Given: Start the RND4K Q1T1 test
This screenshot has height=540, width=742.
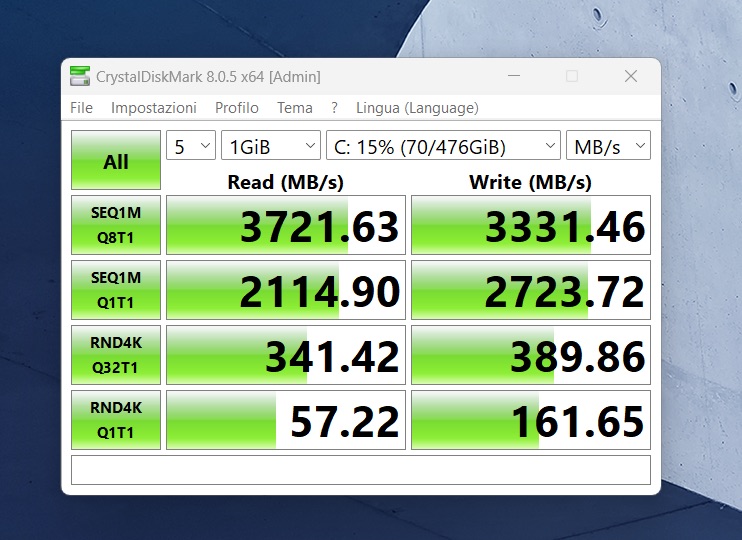Looking at the screenshot, I should click(x=116, y=420).
